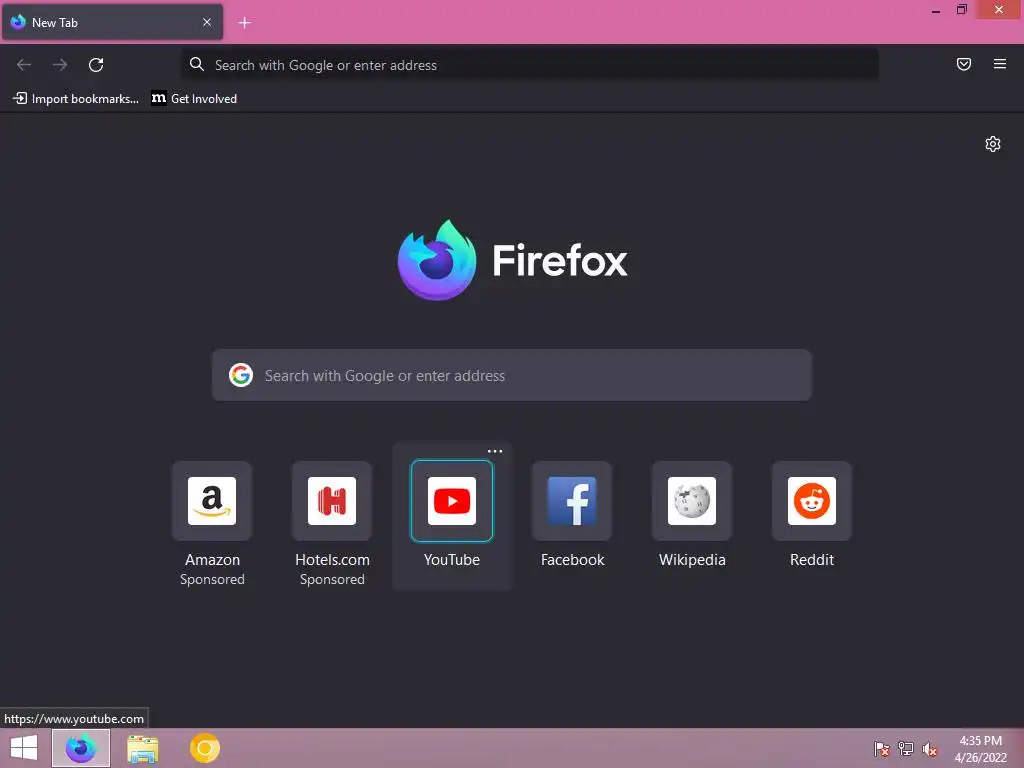Open a new tab with plus button
1024x768 pixels.
click(244, 23)
